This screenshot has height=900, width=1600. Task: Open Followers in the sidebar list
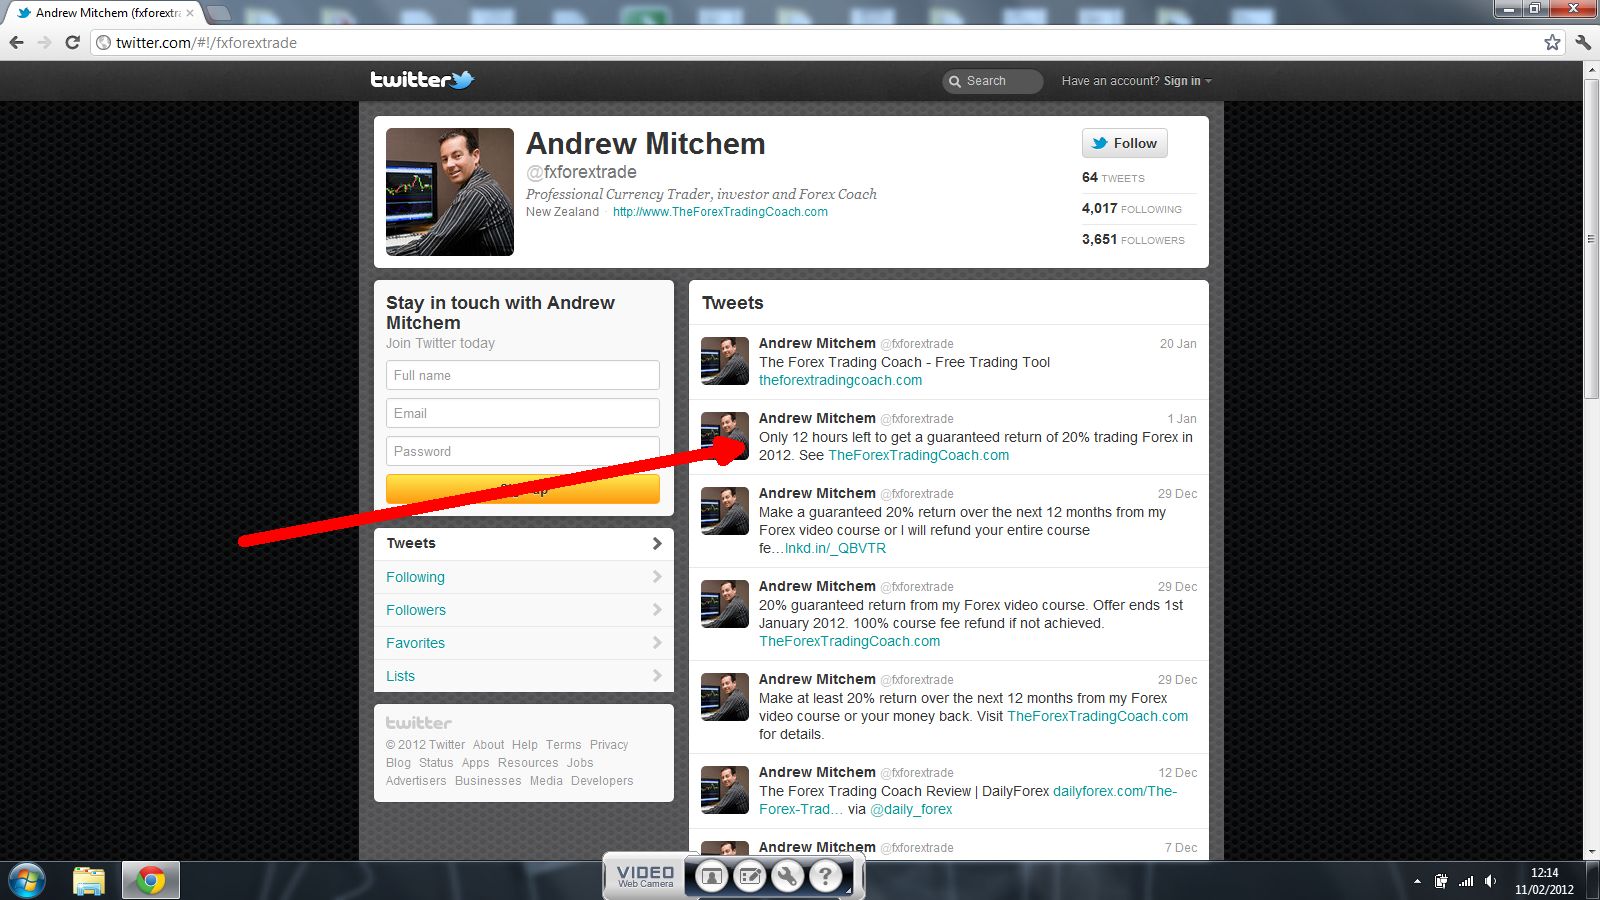click(x=524, y=610)
